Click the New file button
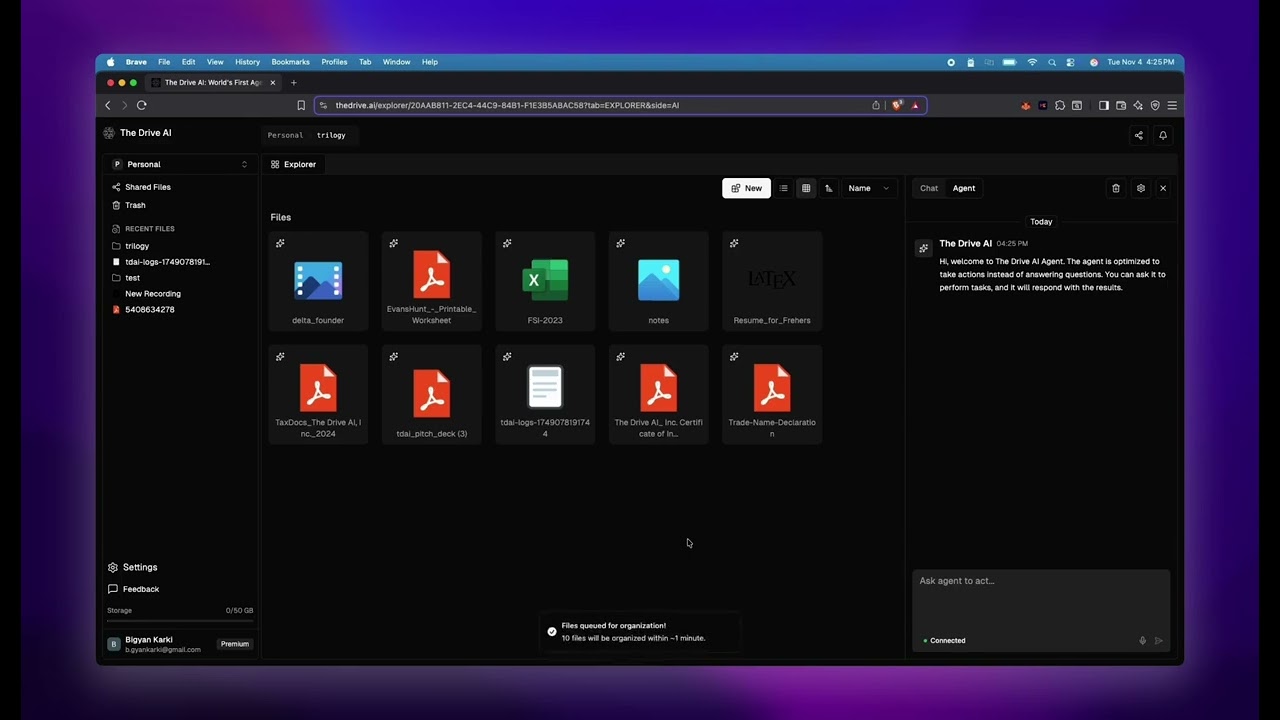Viewport: 1280px width, 720px height. click(x=746, y=188)
